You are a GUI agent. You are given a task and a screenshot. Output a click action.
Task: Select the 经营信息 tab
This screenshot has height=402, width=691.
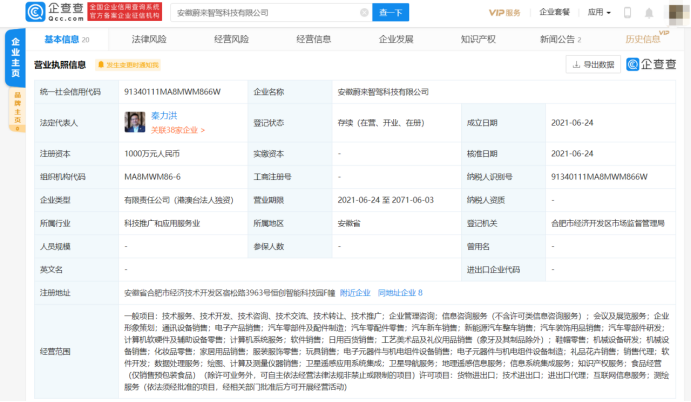click(314, 39)
